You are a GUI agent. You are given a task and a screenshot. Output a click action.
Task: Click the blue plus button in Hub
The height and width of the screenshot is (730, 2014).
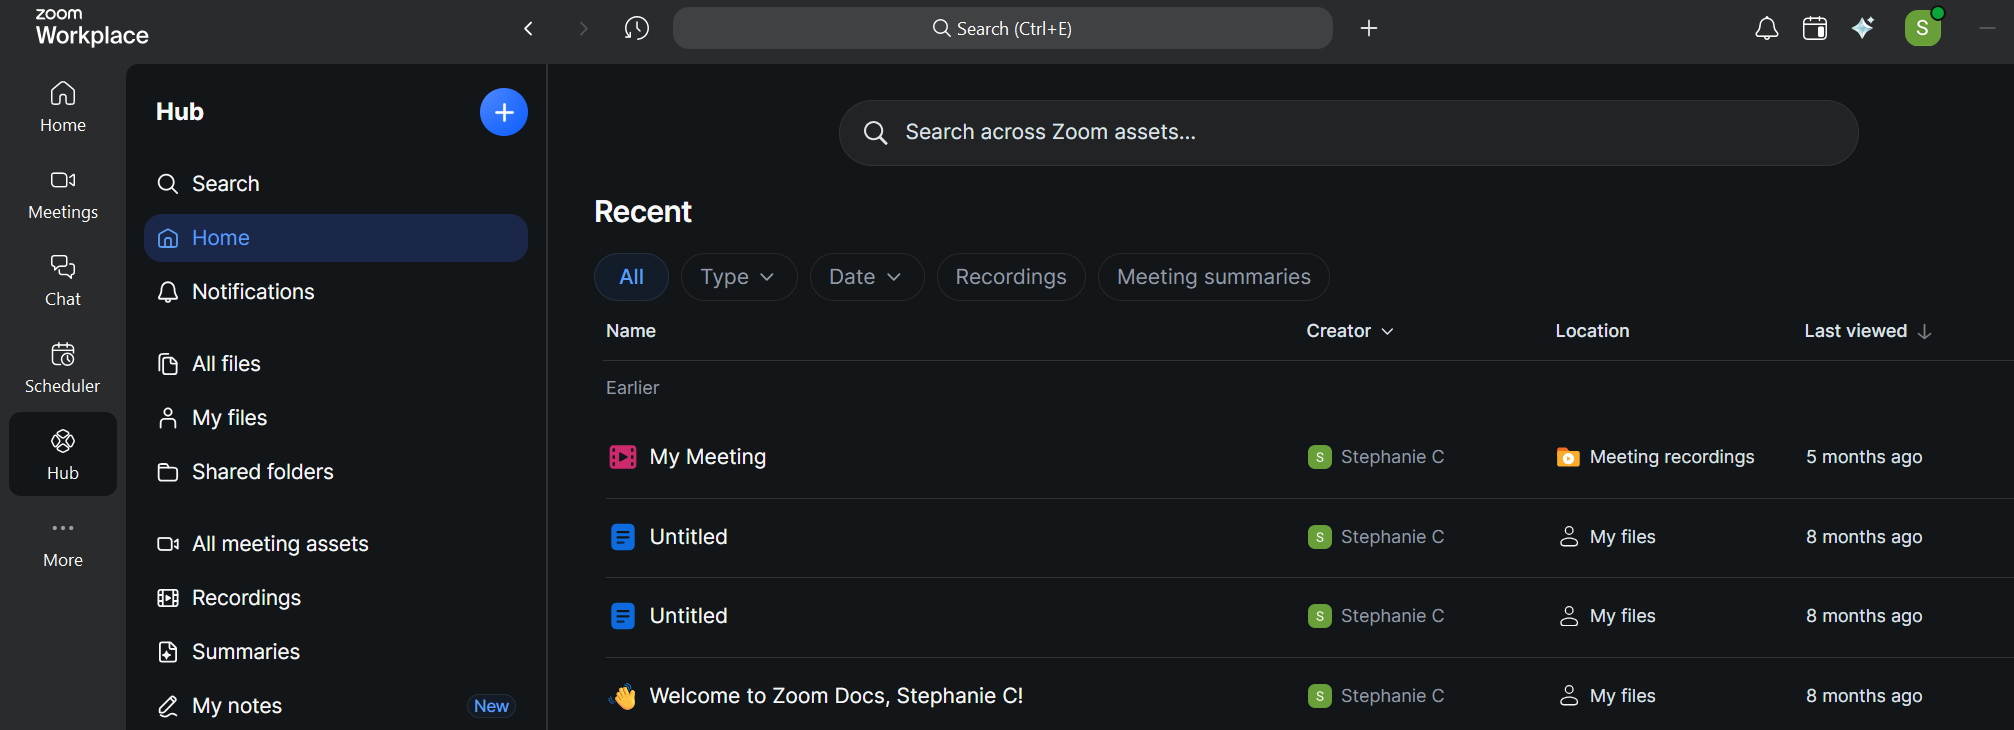coord(504,112)
